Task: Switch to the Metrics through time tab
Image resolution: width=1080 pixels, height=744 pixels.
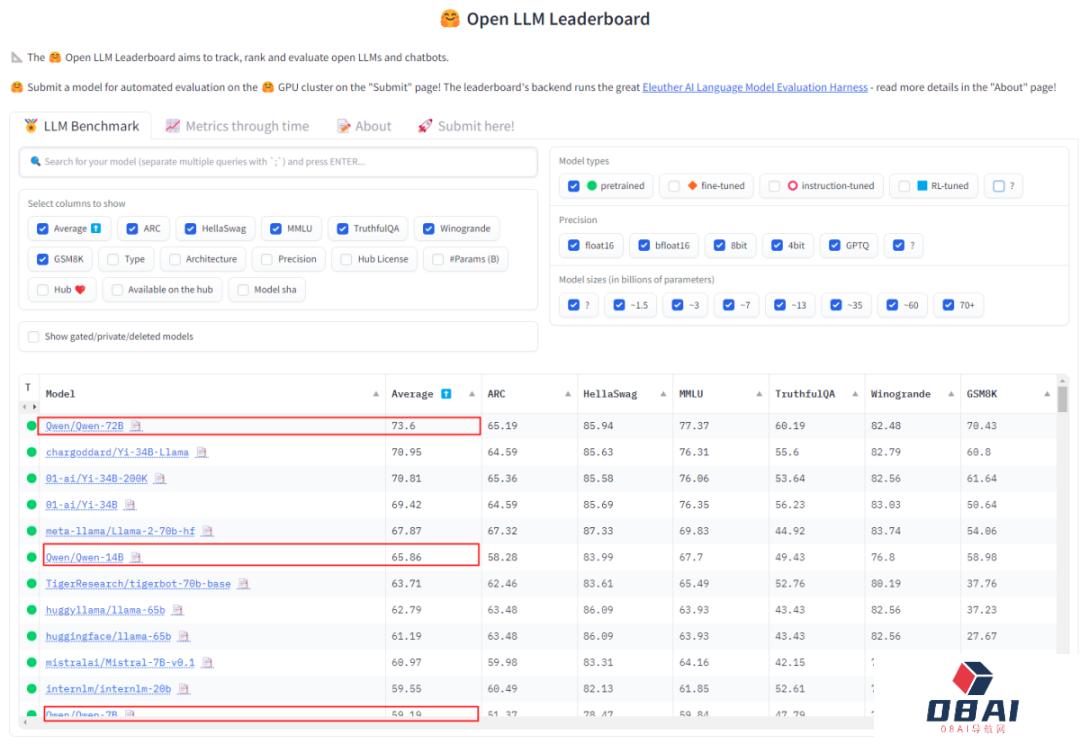Action: (237, 126)
